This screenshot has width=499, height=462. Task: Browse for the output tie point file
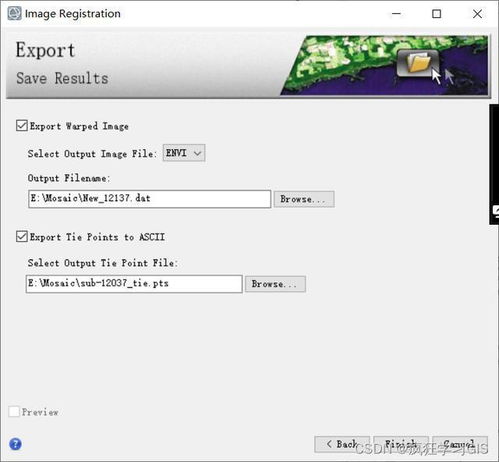click(x=275, y=284)
